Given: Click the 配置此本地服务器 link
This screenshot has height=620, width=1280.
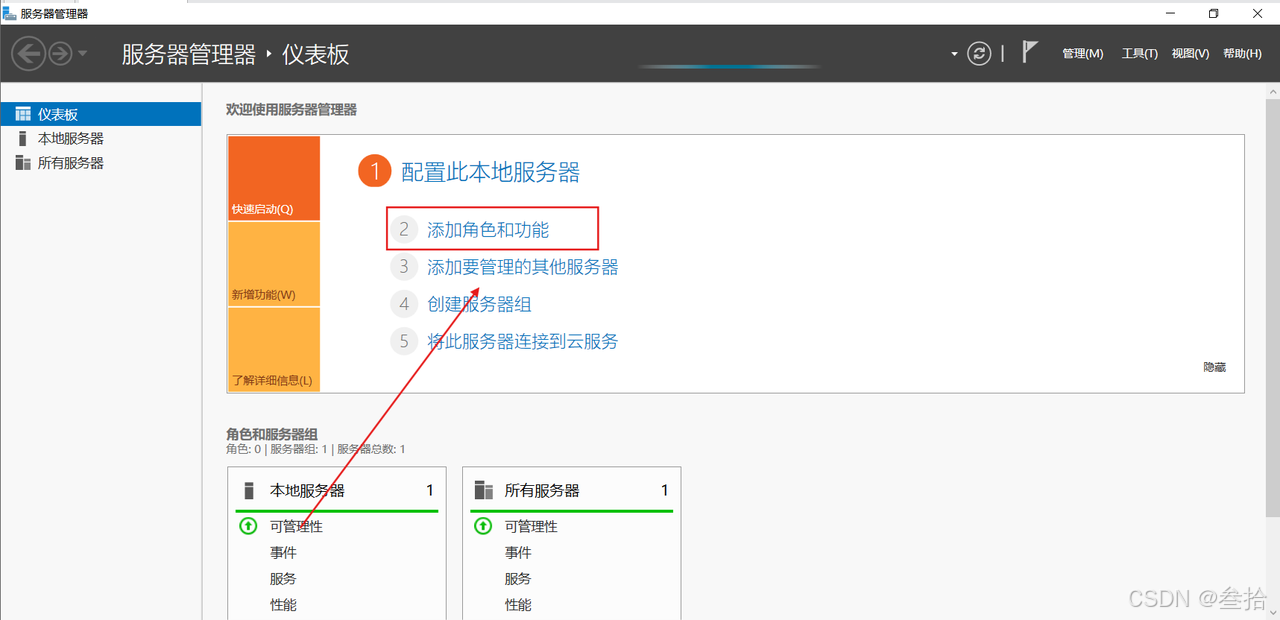Looking at the screenshot, I should tap(490, 172).
